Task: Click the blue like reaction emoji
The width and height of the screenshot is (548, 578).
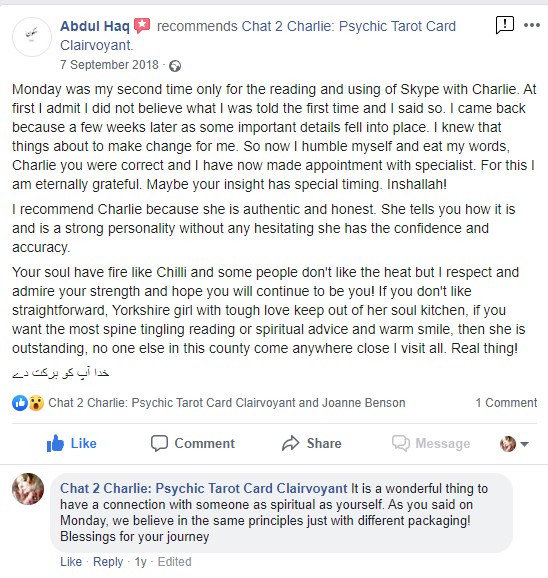Action: pyautogui.click(x=20, y=403)
